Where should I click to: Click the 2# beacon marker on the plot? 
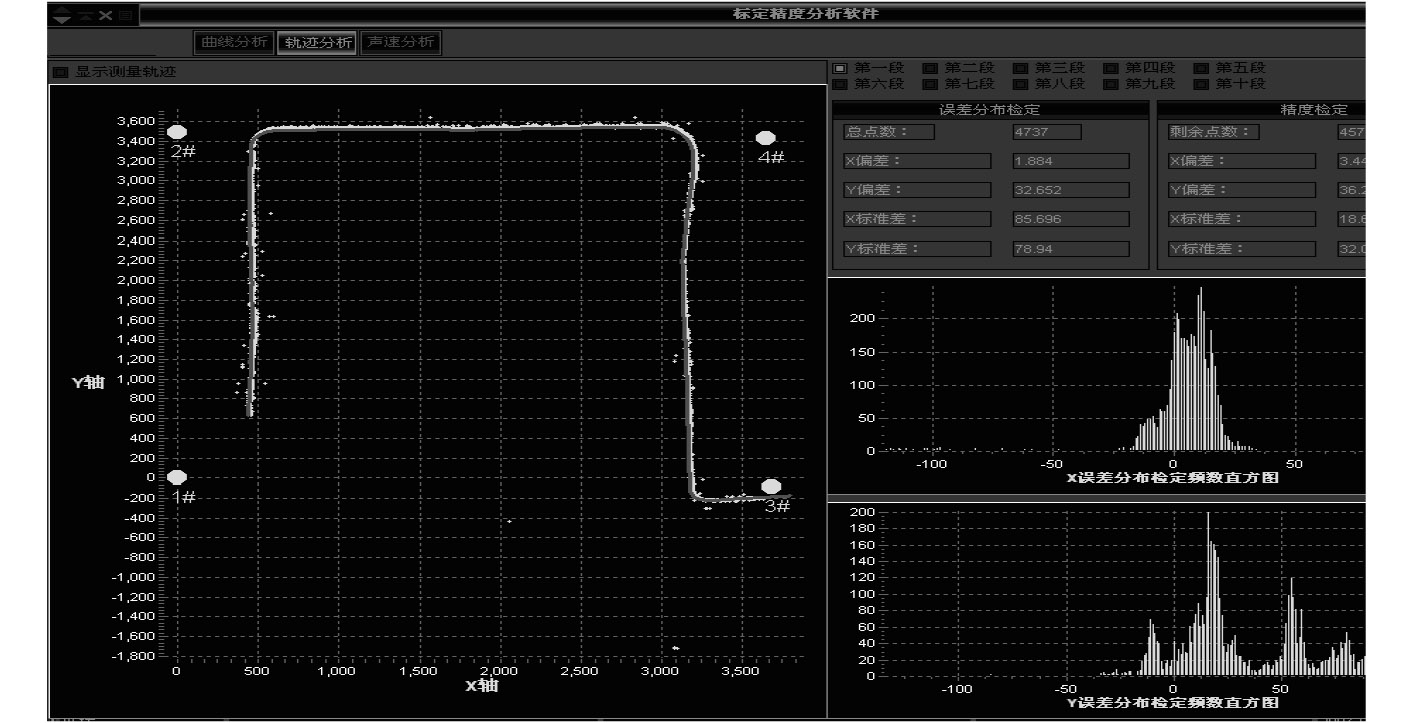click(x=177, y=132)
